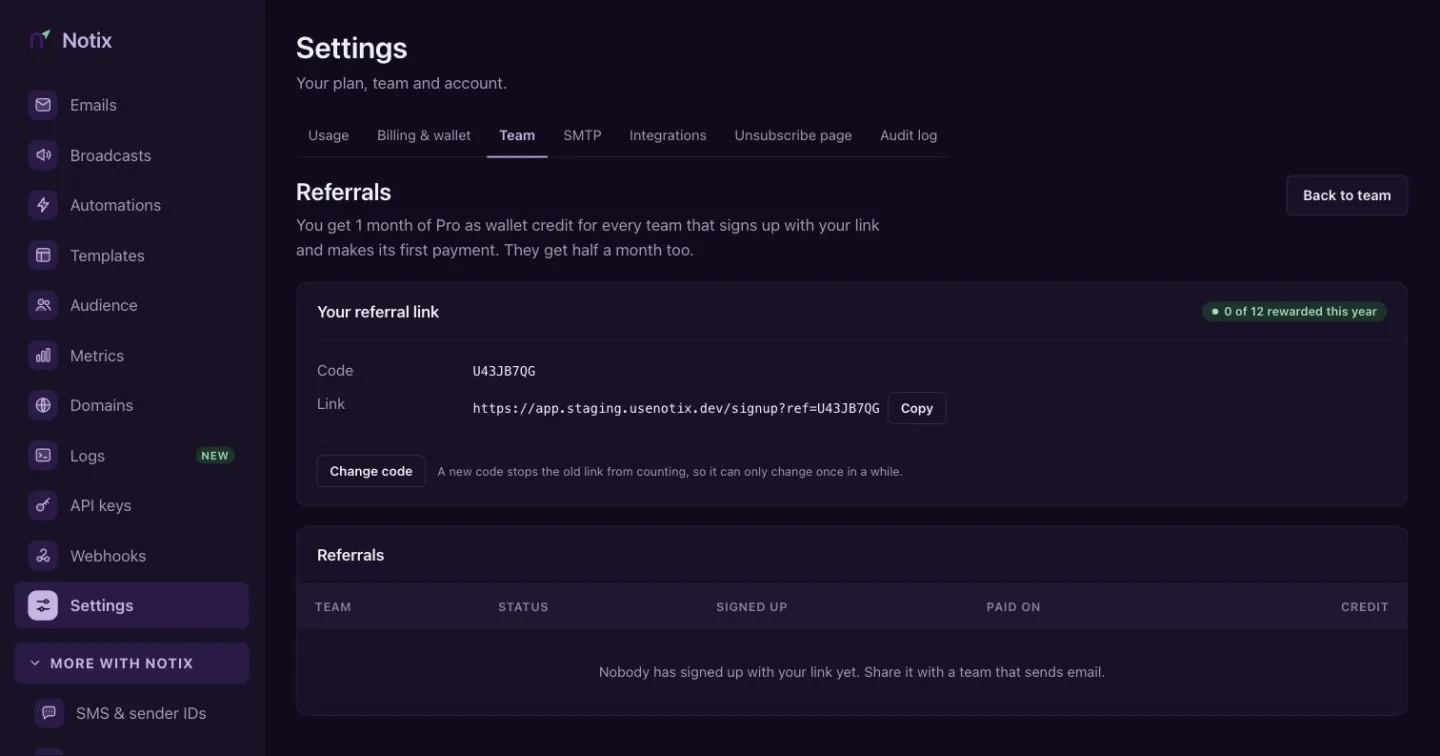Click the 0 of 12 rewarded badge
The height and width of the screenshot is (756, 1440).
click(x=1294, y=312)
